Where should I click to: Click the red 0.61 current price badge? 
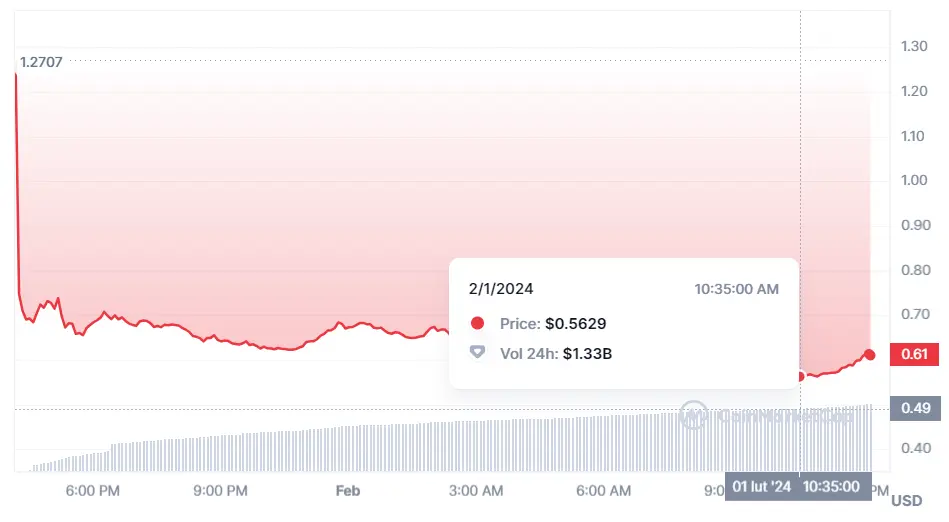(914, 354)
